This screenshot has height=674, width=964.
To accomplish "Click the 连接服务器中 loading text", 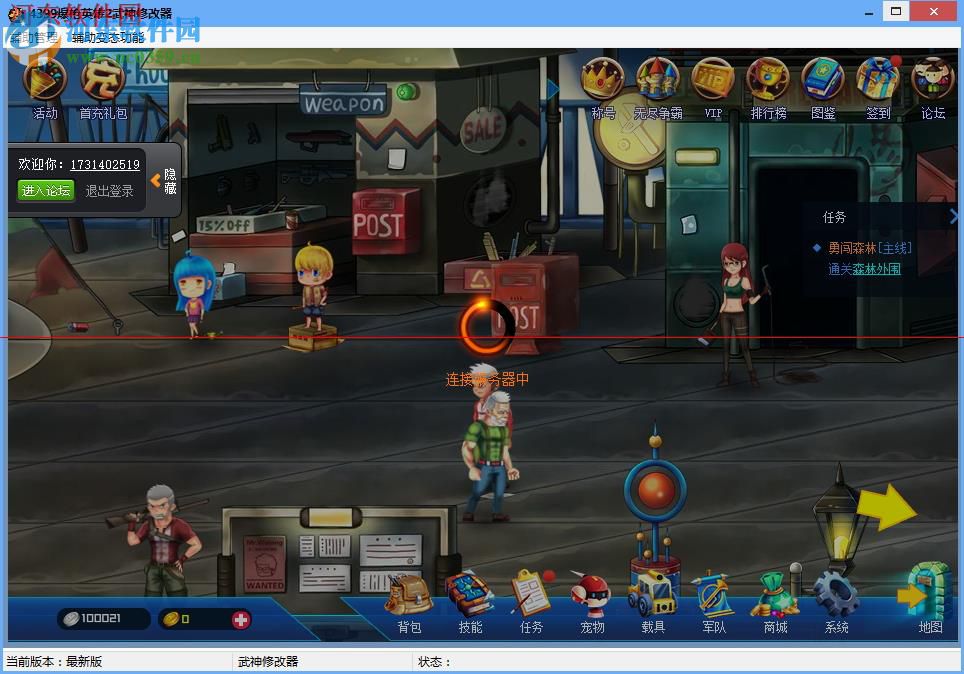I will (x=487, y=379).
